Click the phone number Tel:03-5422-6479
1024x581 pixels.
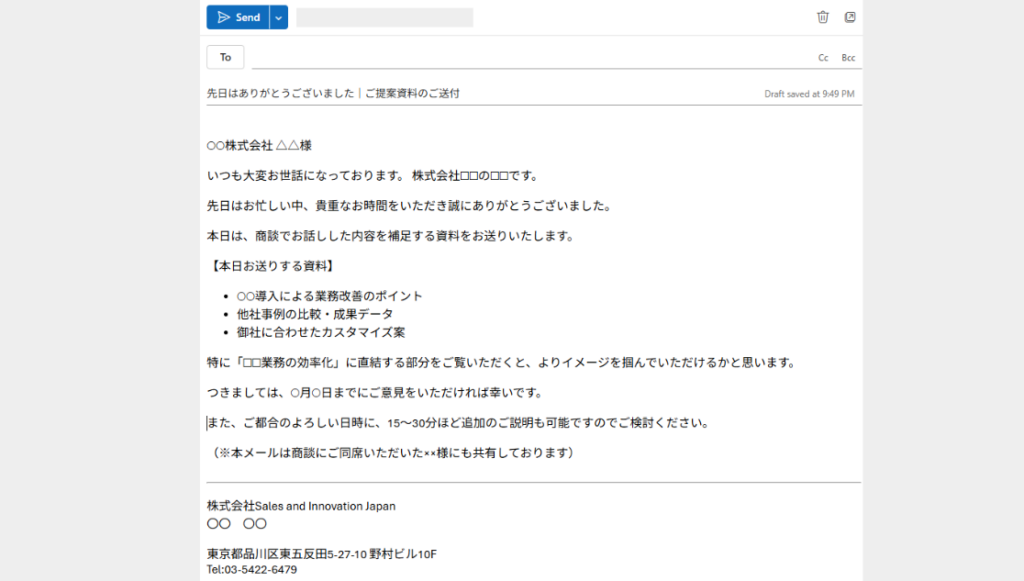pyautogui.click(x=252, y=570)
